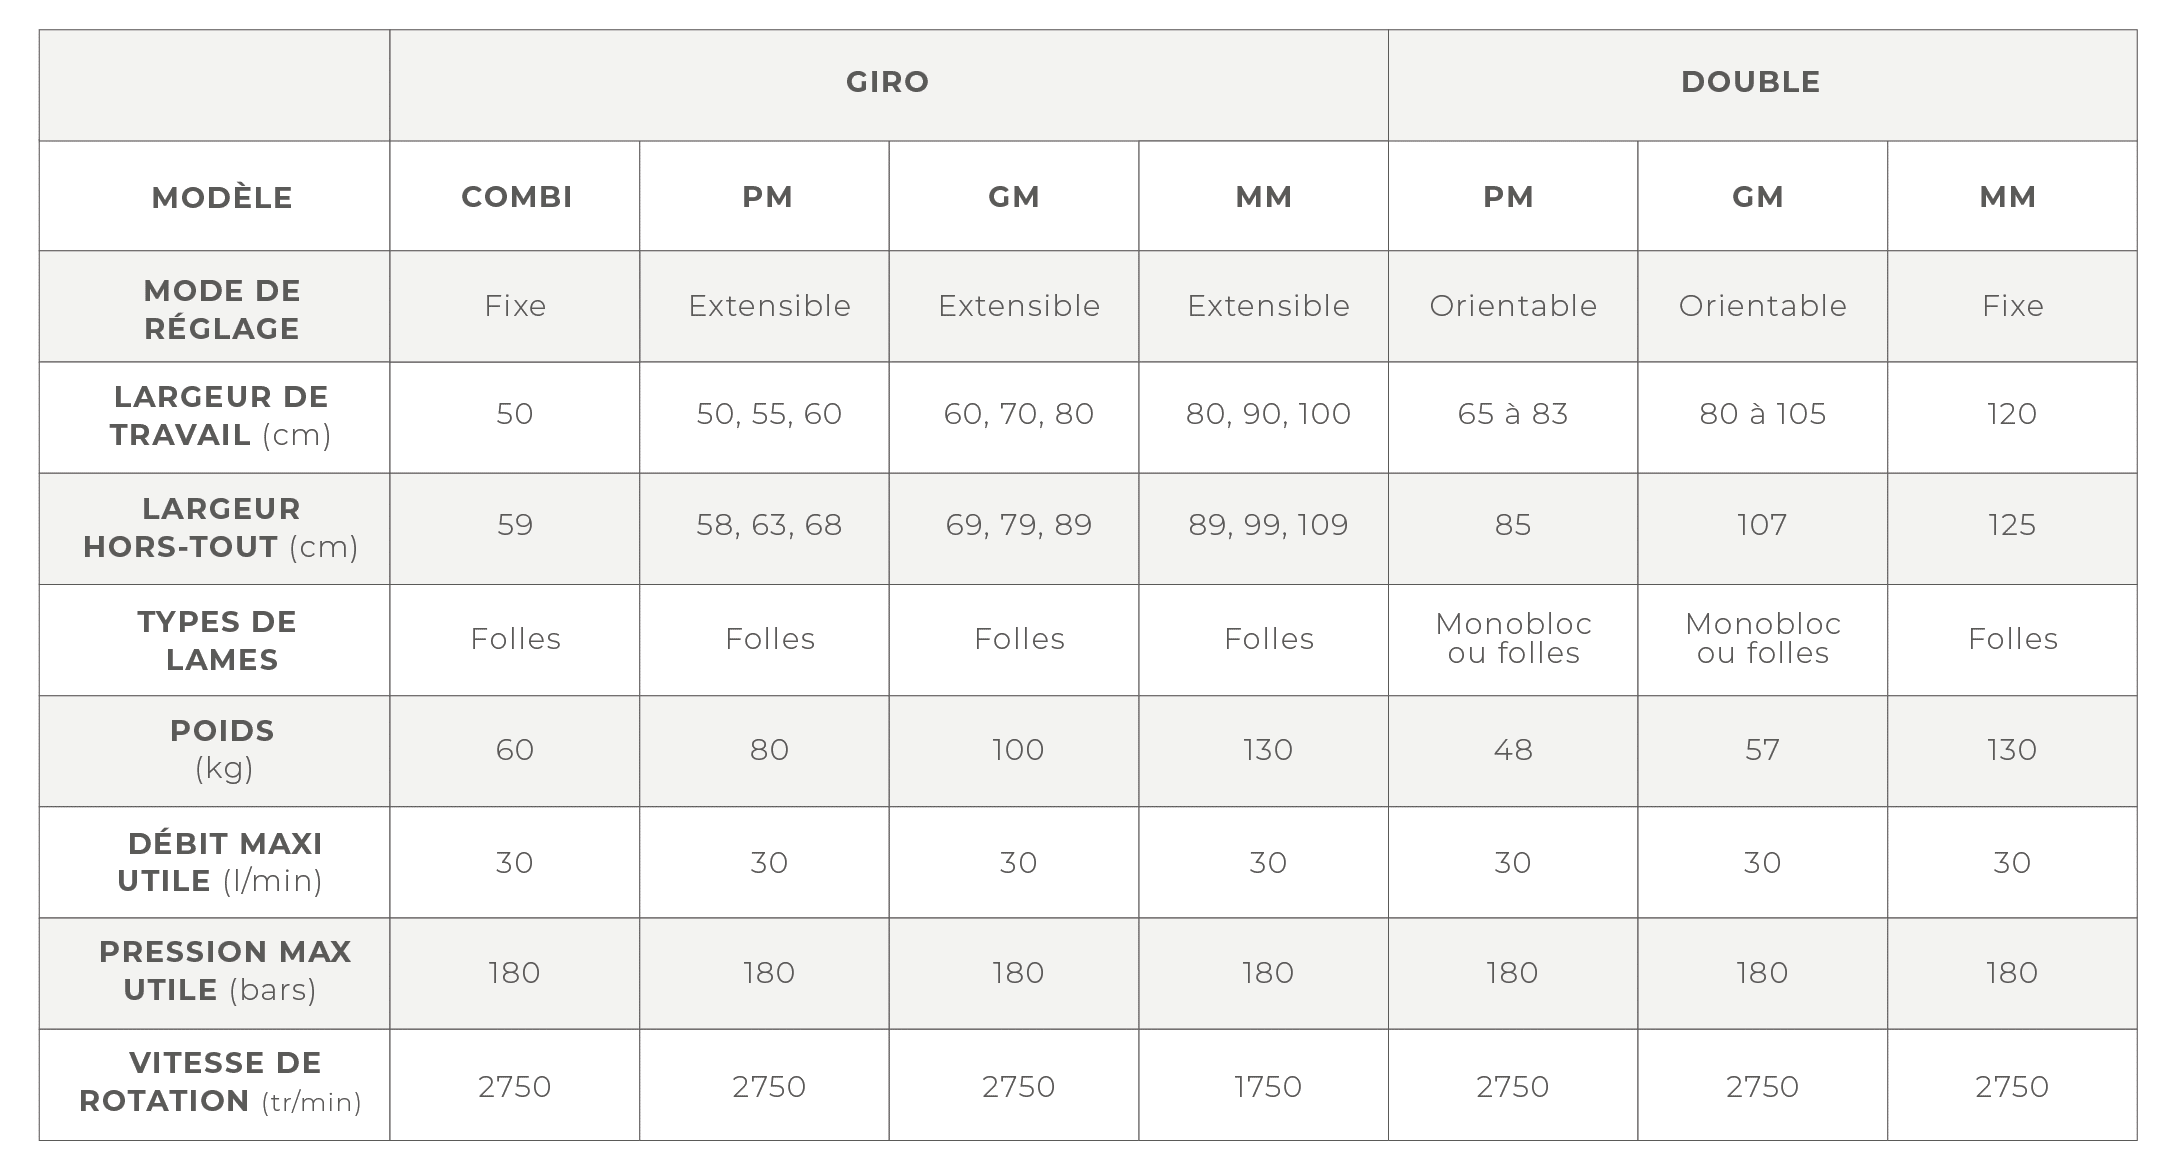Click the "89, 99, 109" overall width cell
The image size is (2177, 1171).
(x=1268, y=525)
